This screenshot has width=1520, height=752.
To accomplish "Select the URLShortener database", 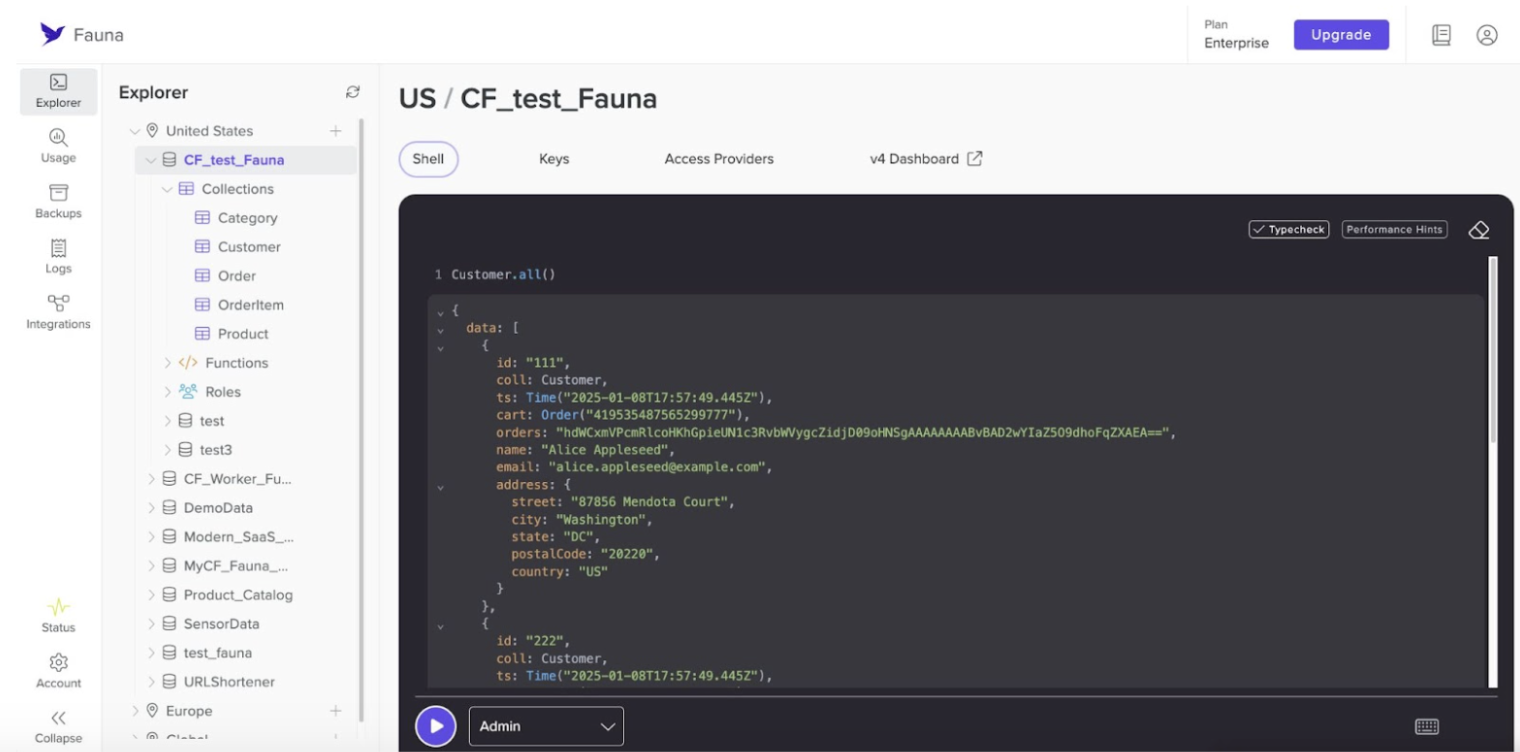I will point(229,682).
